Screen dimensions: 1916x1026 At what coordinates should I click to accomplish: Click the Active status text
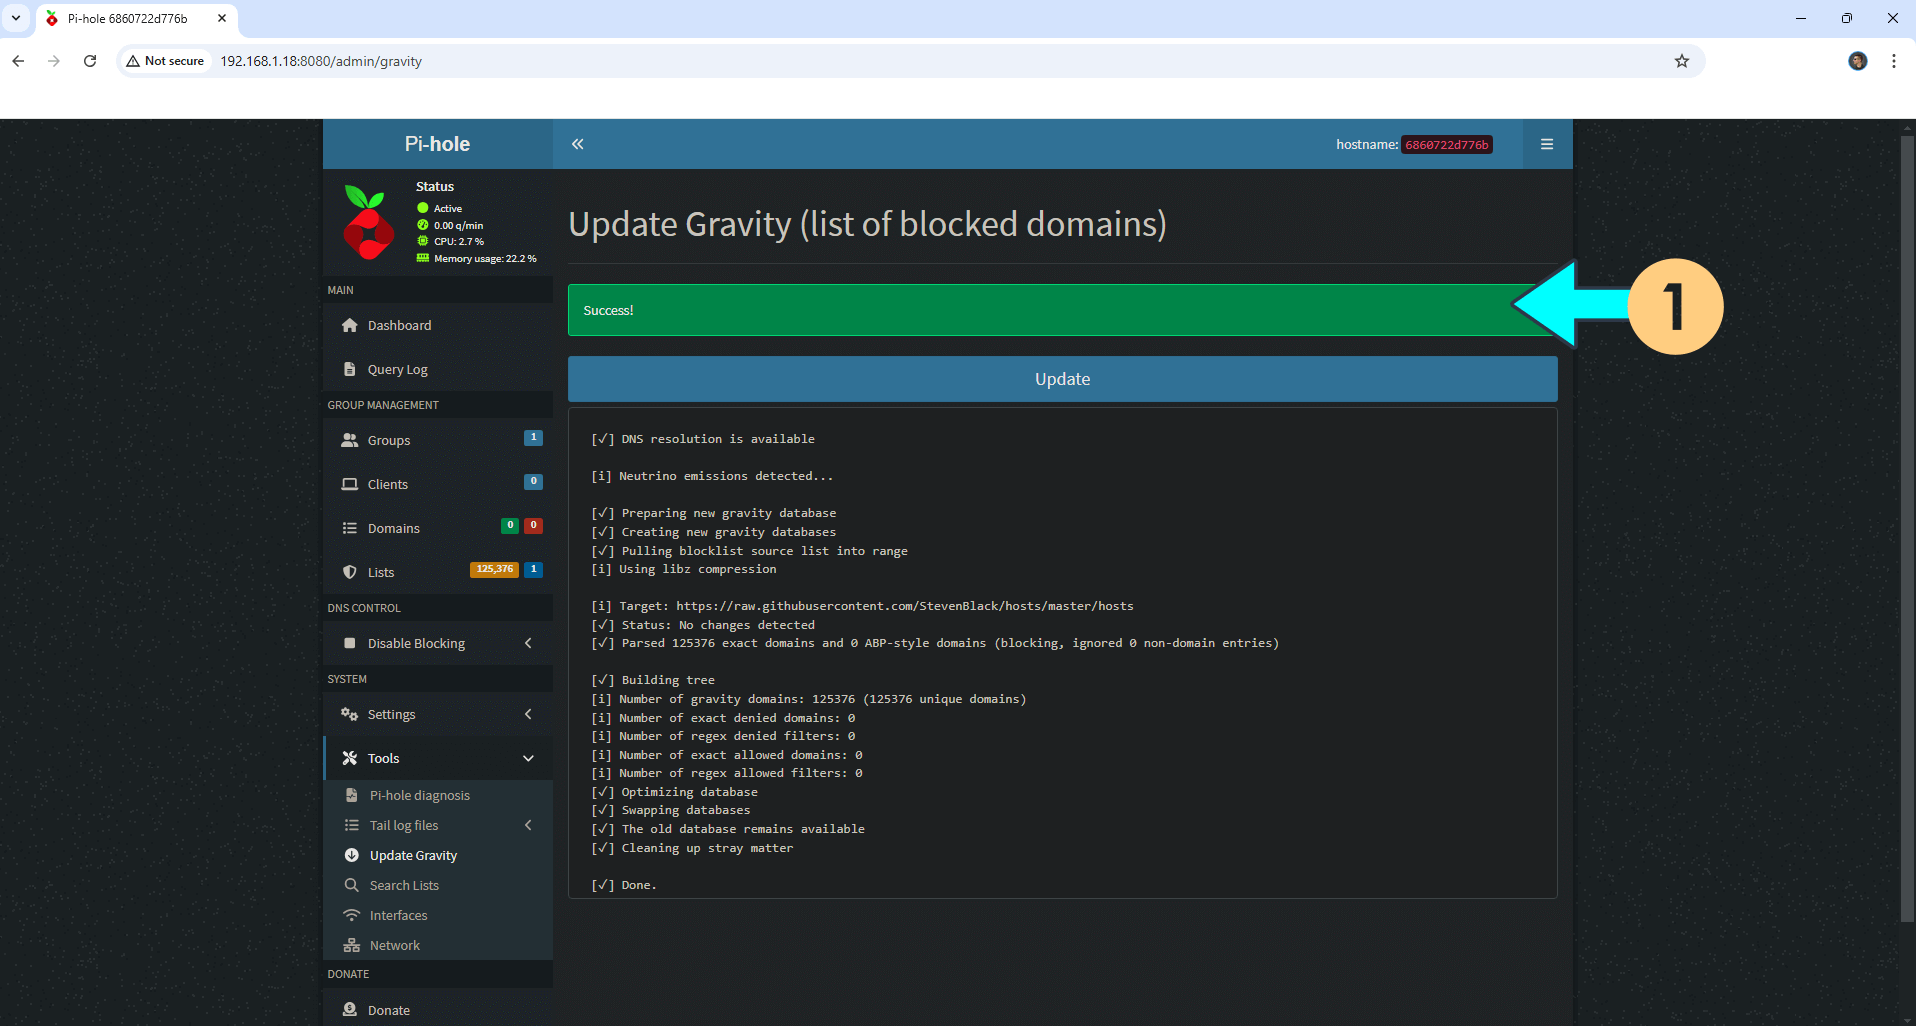pos(448,208)
